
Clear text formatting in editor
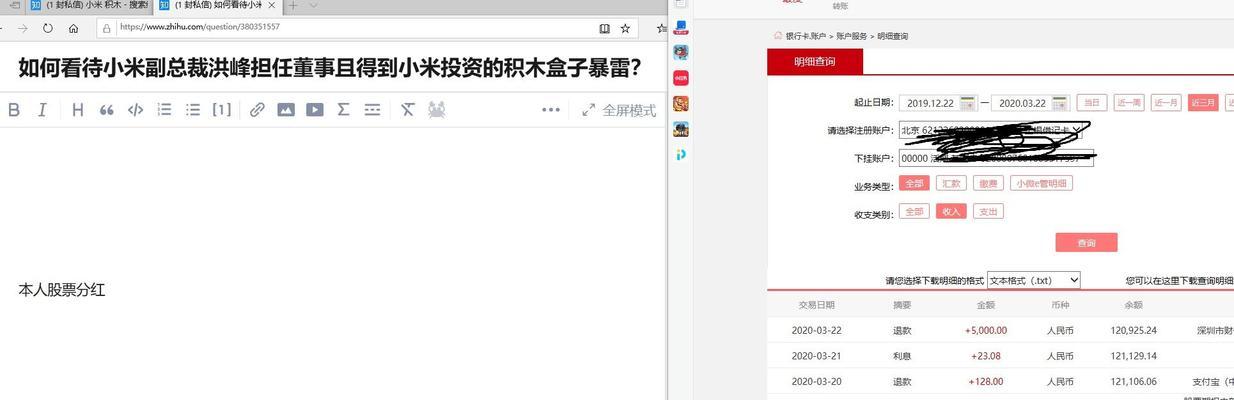pos(407,110)
